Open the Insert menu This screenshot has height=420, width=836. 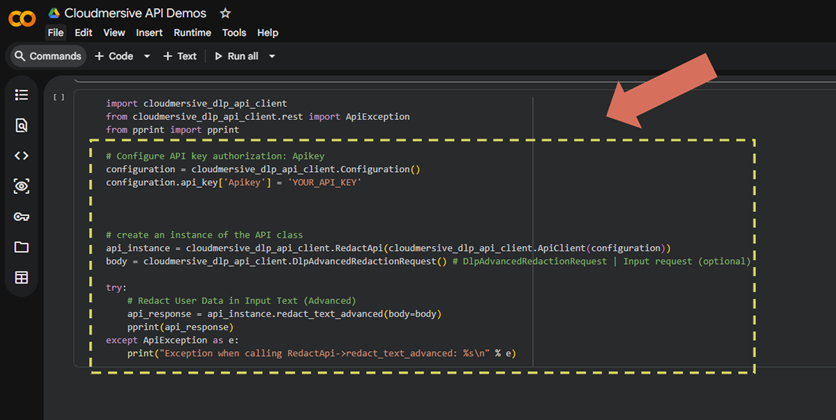pos(149,33)
